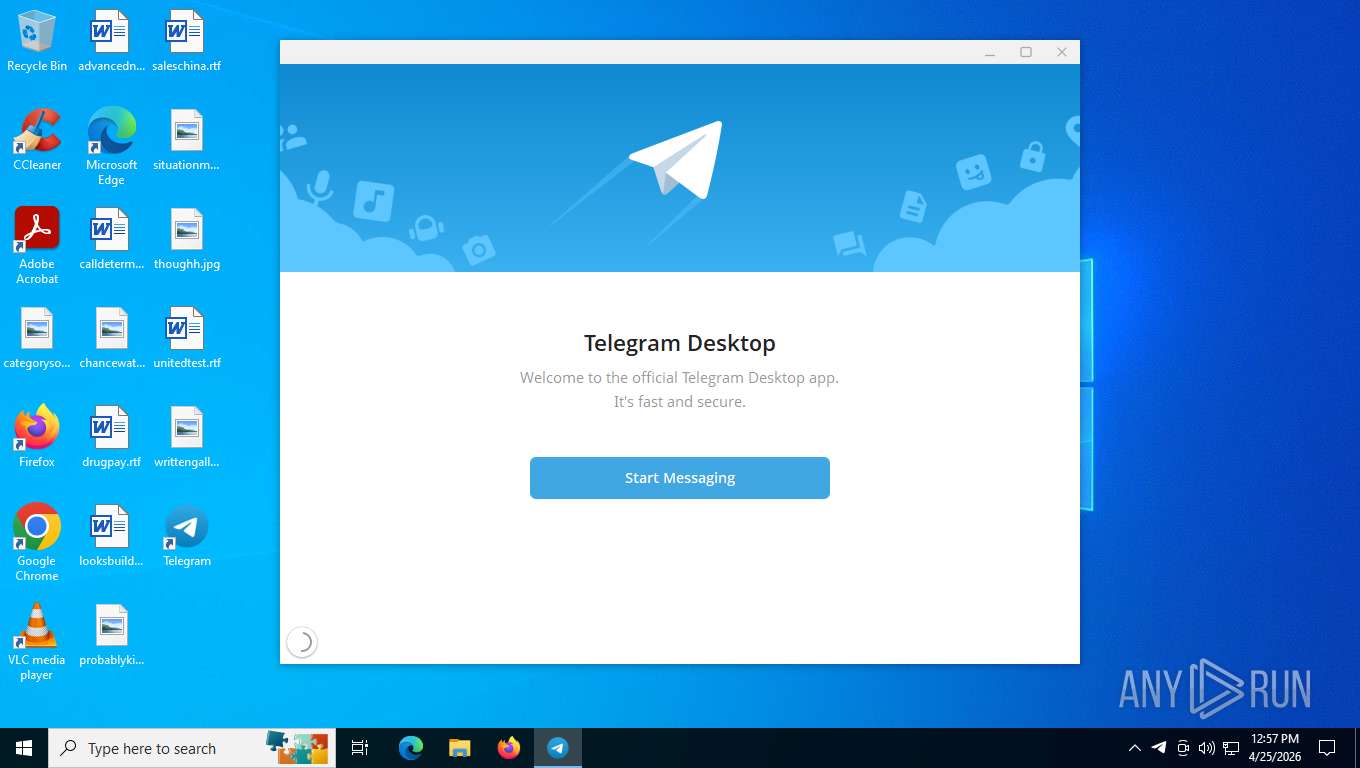
Task: Open Task View on the taskbar
Action: coord(360,748)
